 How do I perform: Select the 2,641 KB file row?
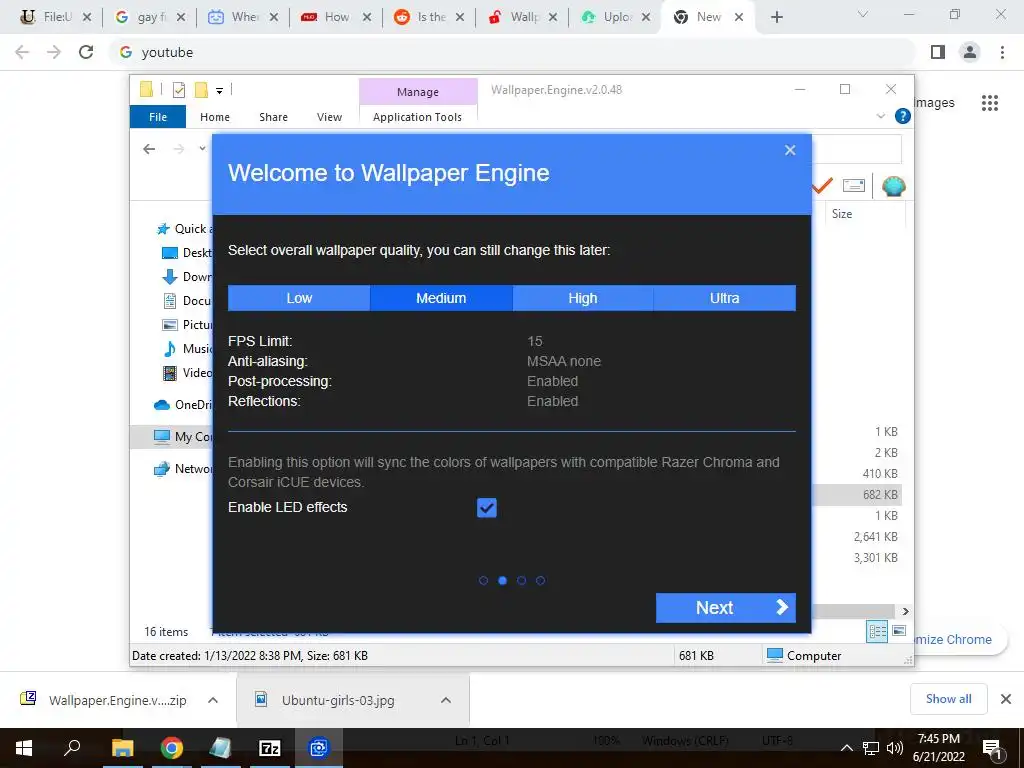click(857, 536)
